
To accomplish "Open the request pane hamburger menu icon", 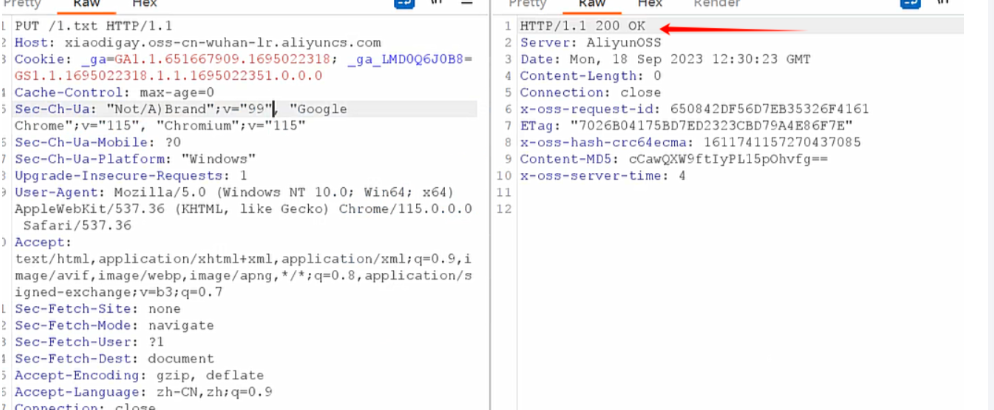I will (x=466, y=4).
